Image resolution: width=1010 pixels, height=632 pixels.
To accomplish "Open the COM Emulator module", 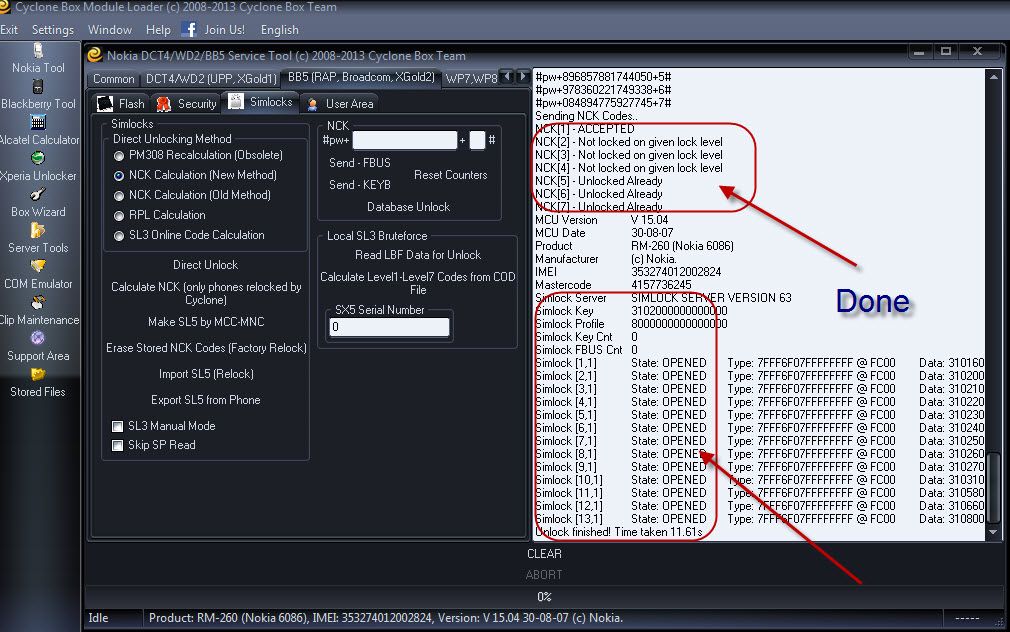I will tap(38, 267).
